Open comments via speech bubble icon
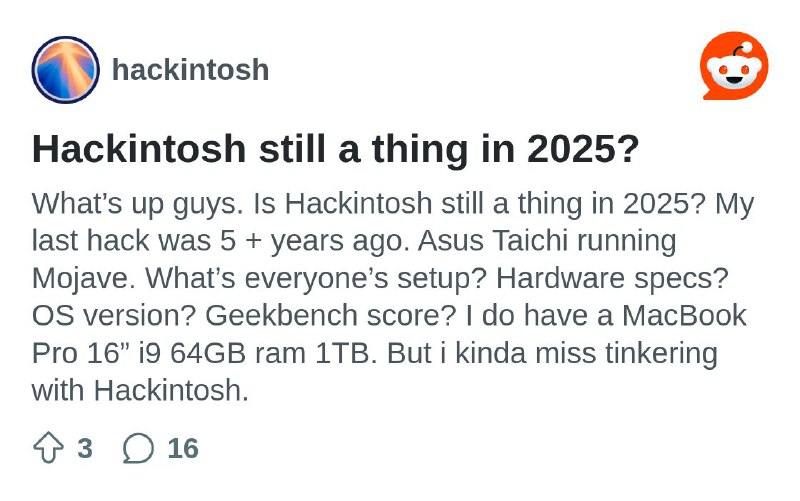The height and width of the screenshot is (501, 800). (x=138, y=448)
